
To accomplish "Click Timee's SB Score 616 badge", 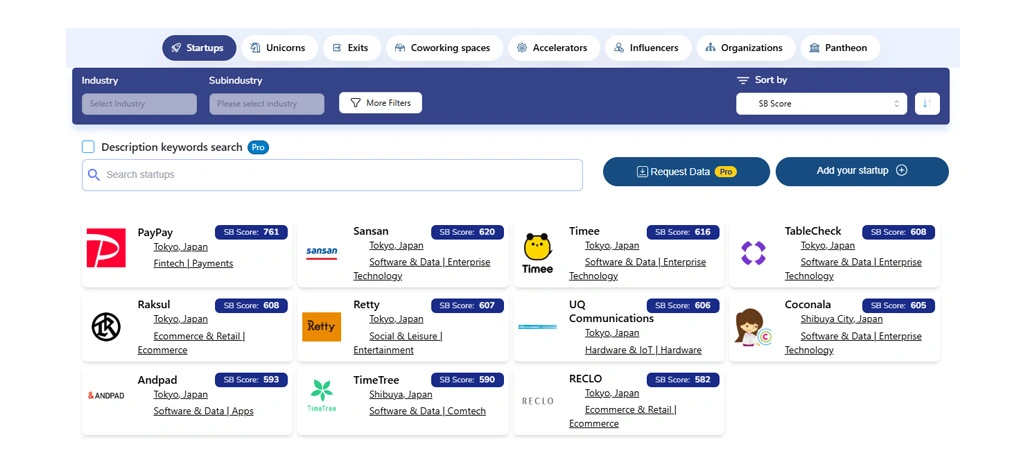I will pyautogui.click(x=683, y=232).
